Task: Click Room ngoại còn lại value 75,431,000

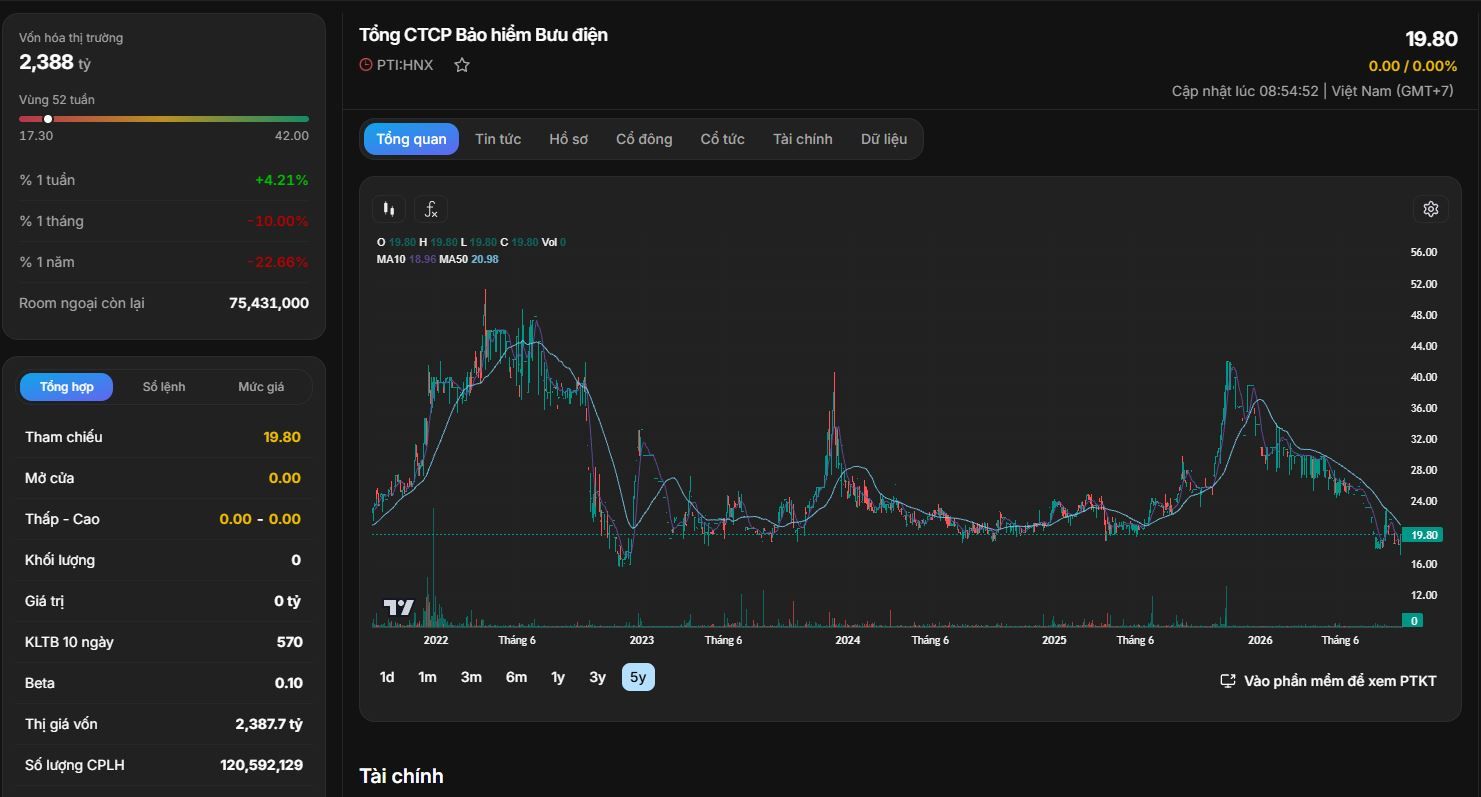Action: coord(269,303)
